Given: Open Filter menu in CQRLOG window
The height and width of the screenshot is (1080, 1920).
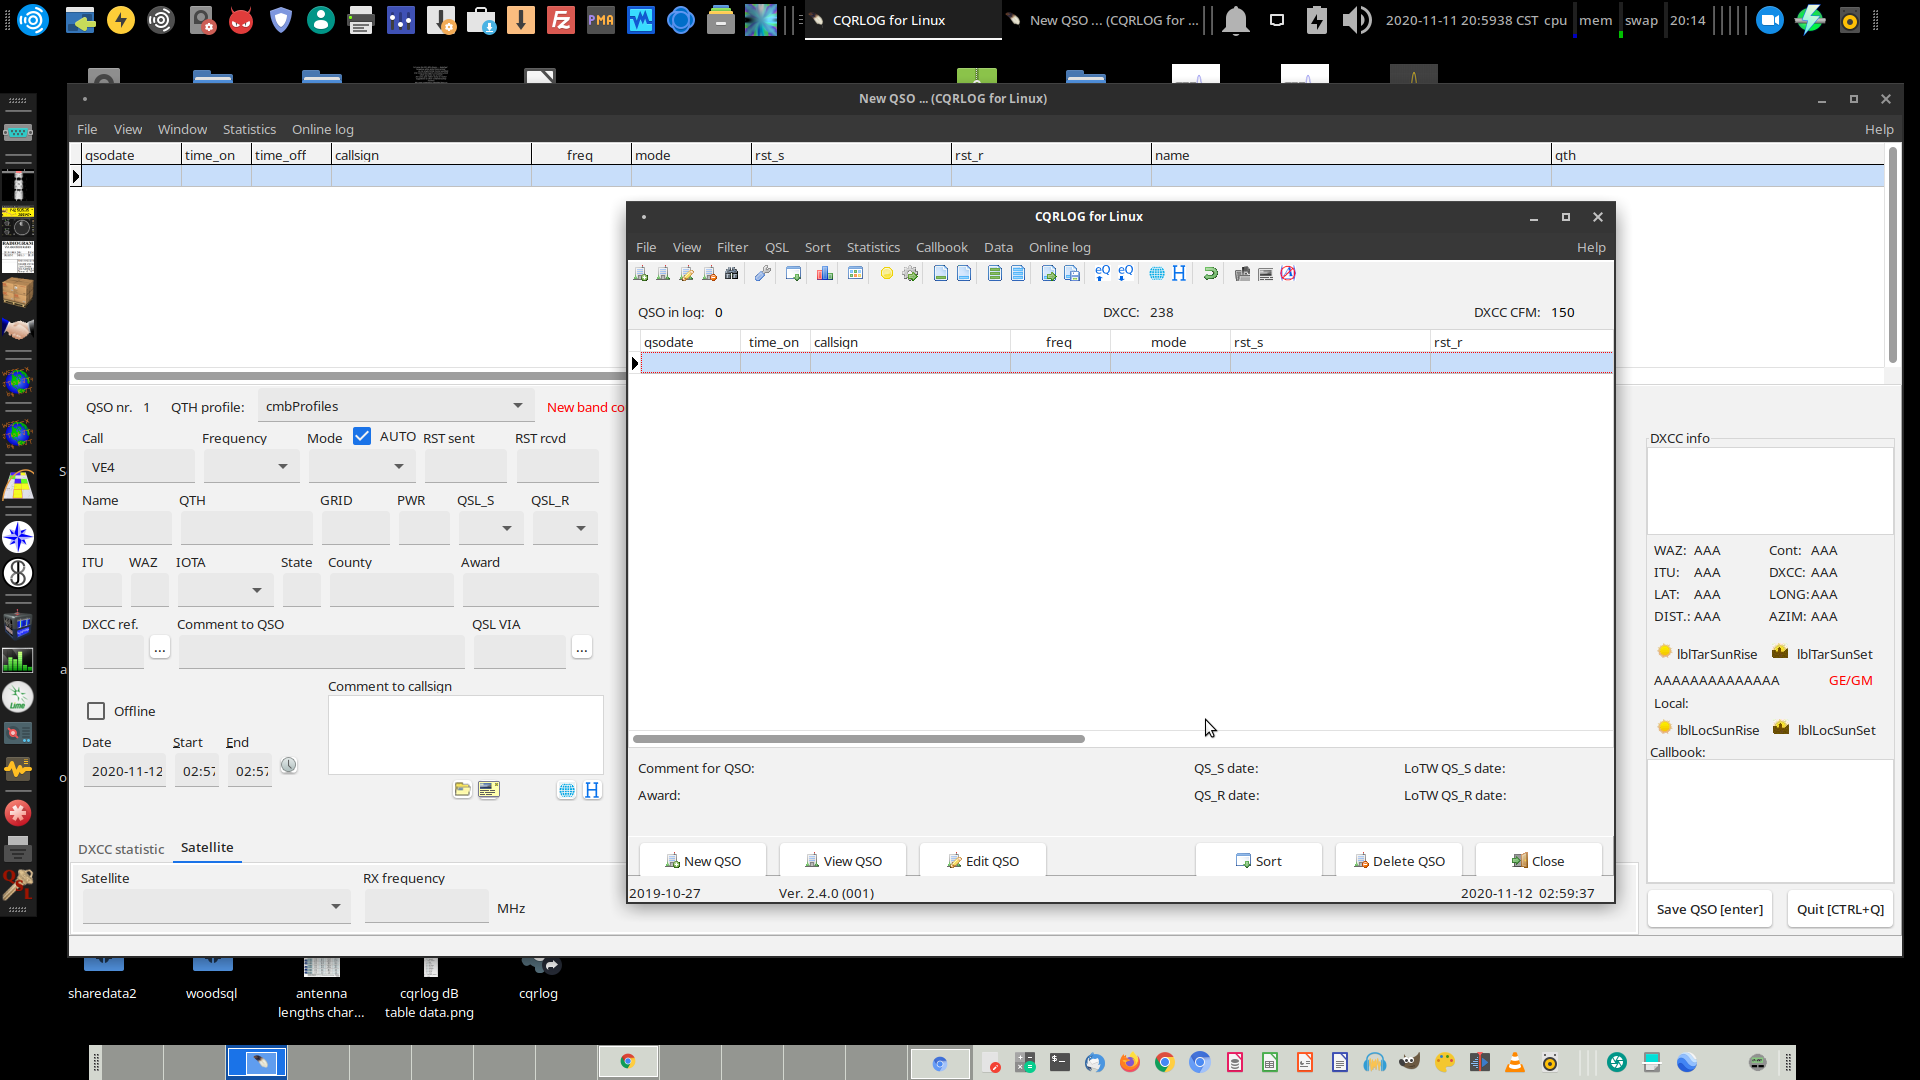Looking at the screenshot, I should point(732,247).
